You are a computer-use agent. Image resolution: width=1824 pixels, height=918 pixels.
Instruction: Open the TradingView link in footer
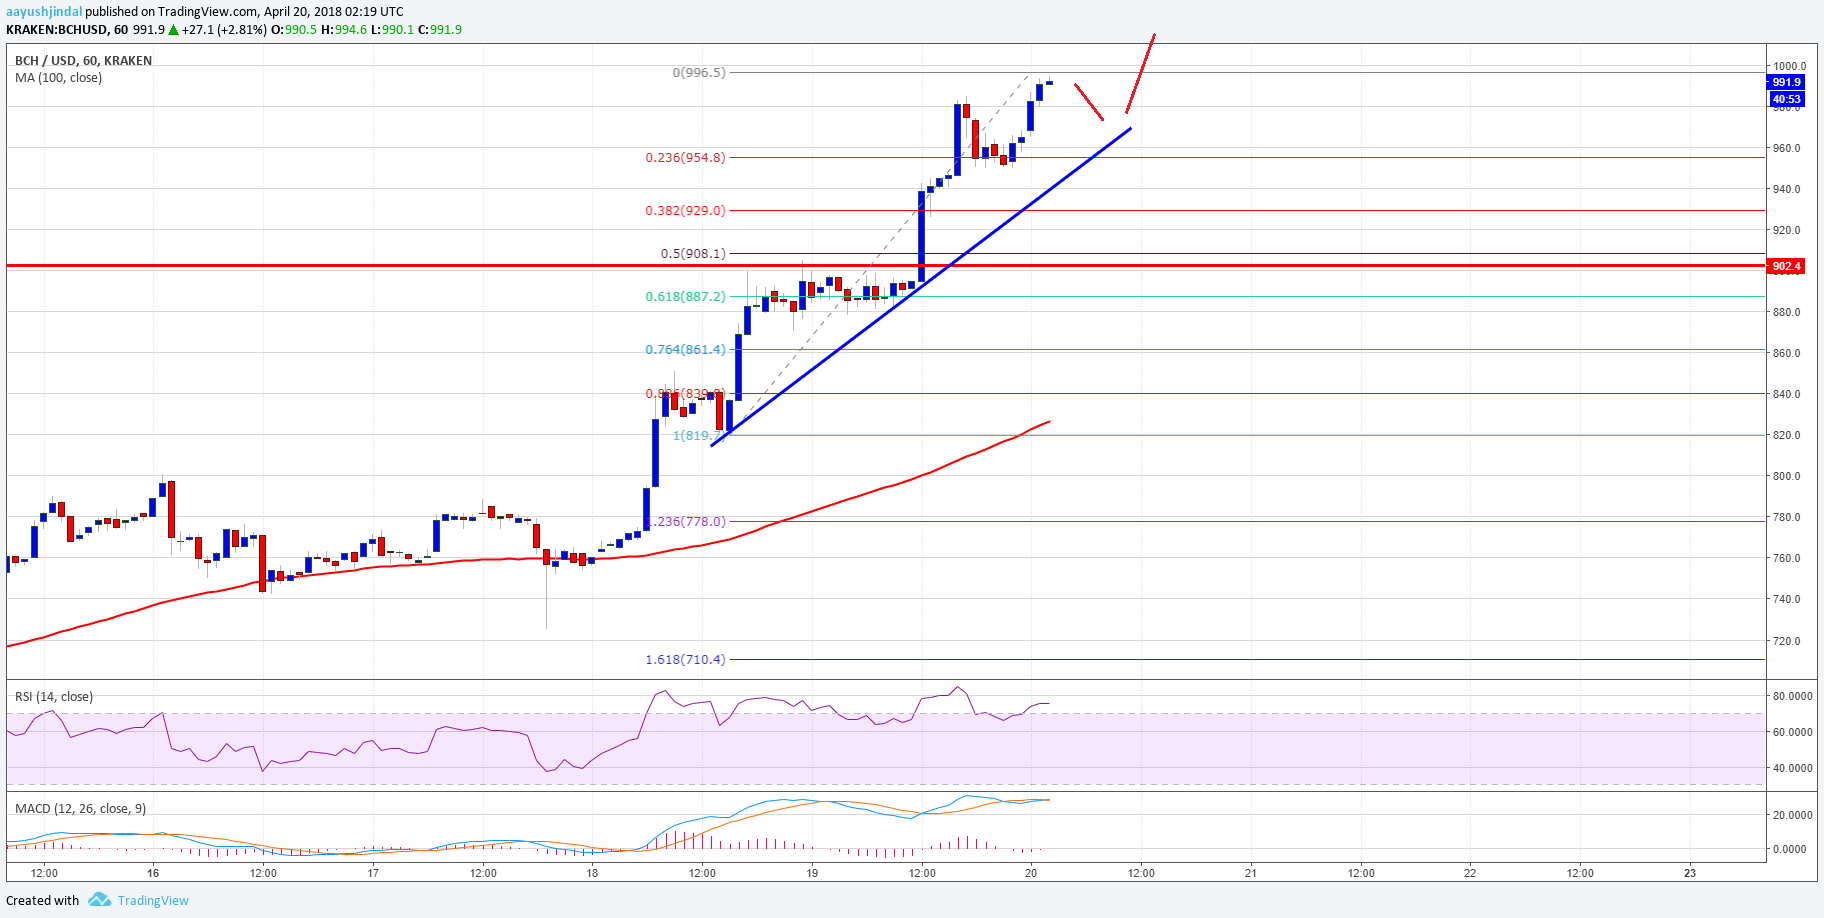click(x=153, y=900)
